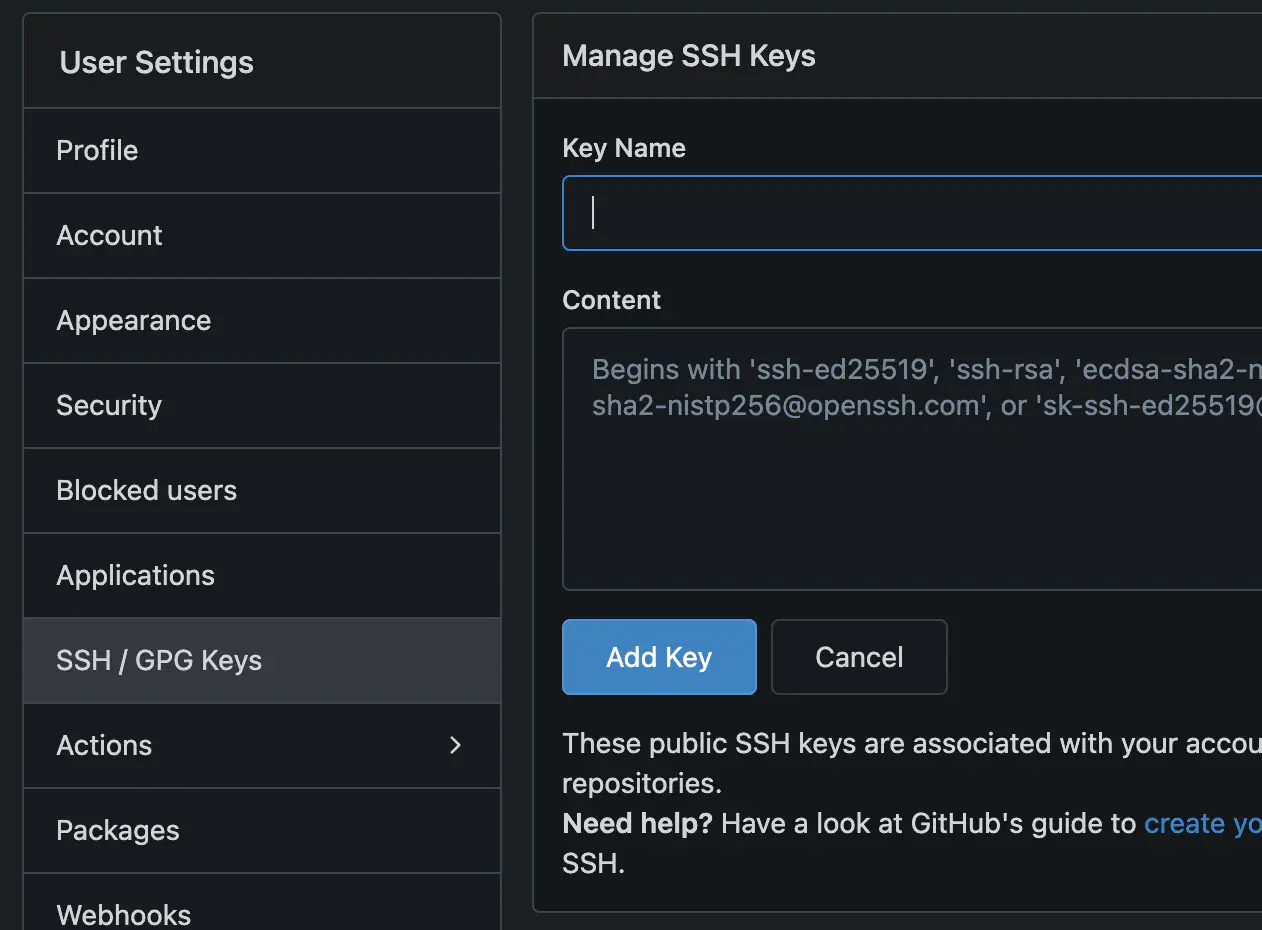Image resolution: width=1262 pixels, height=930 pixels.
Task: Open Appearance settings
Action: 133,320
